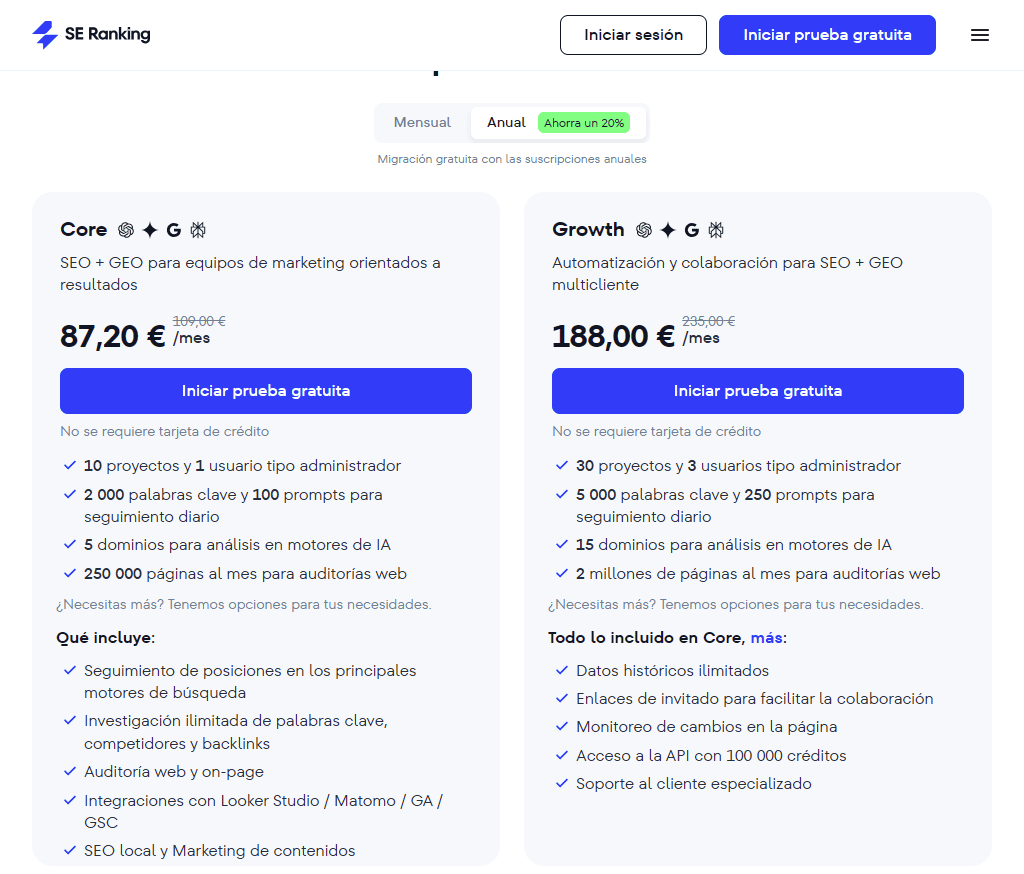Screen dimensions: 1024x874
Task: Start the free trial on the Growth plan
Action: (757, 391)
